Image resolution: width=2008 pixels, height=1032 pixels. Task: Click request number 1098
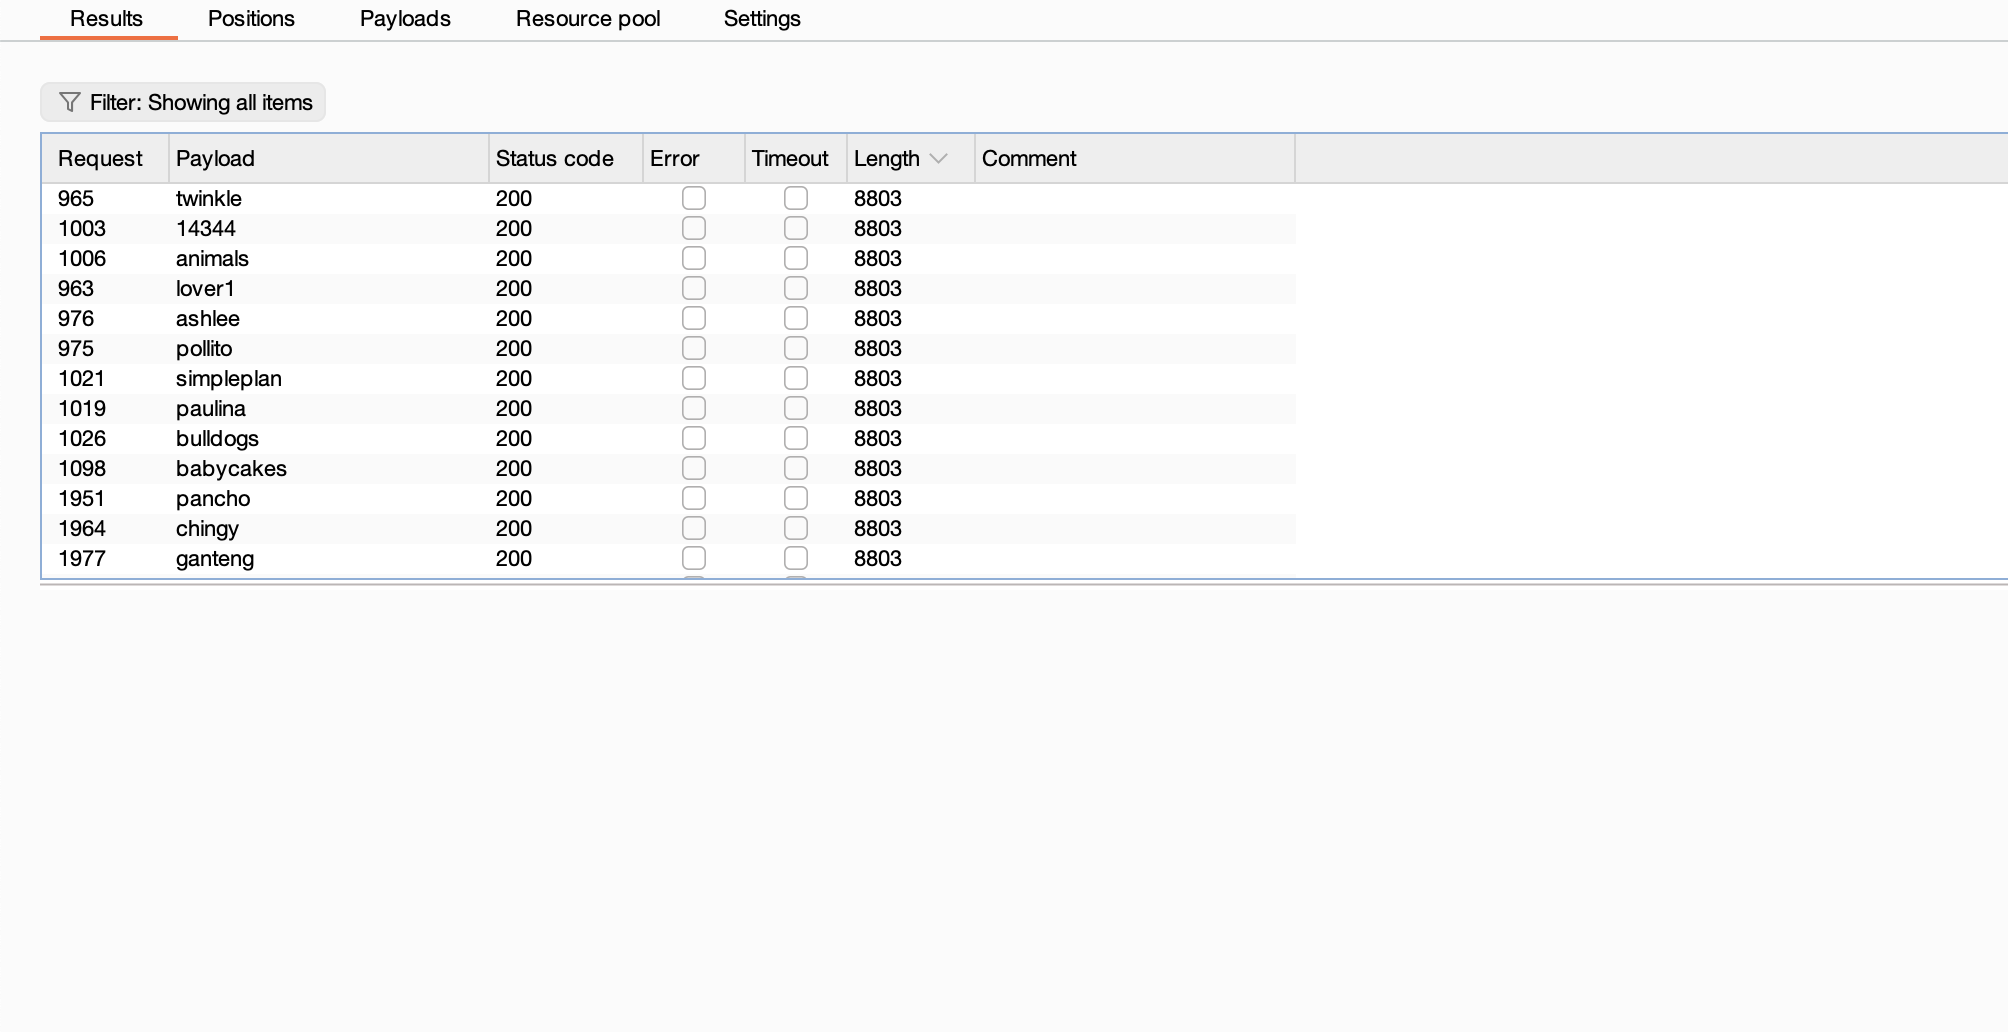point(82,468)
